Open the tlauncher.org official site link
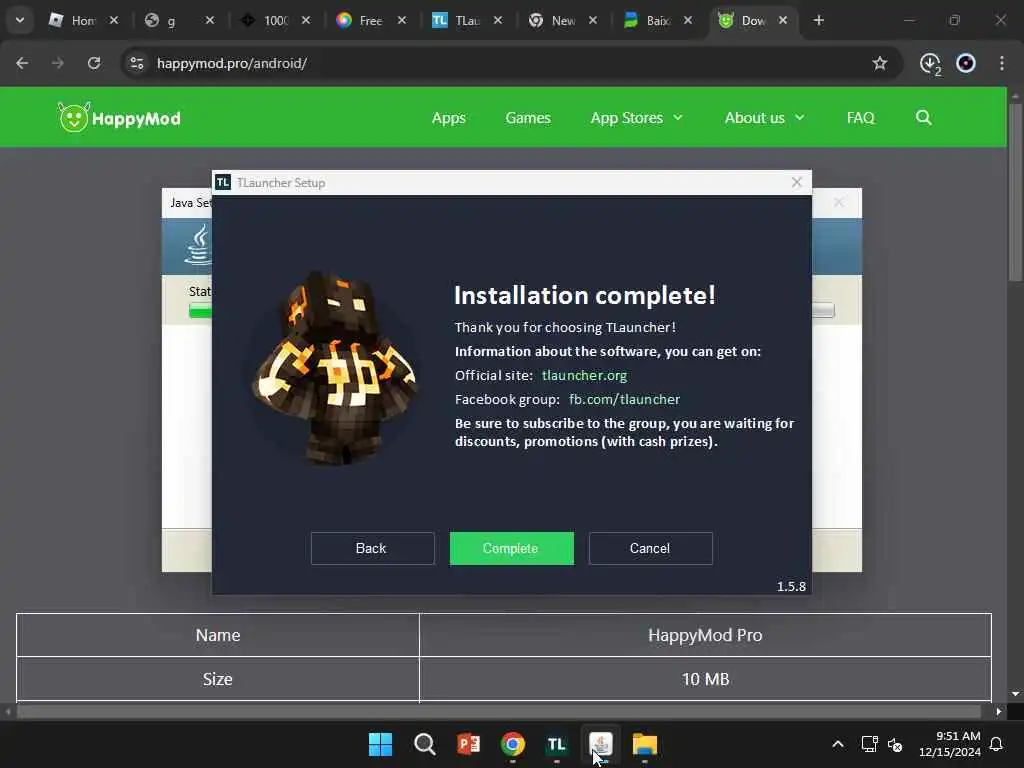Image resolution: width=1024 pixels, height=768 pixels. click(584, 376)
